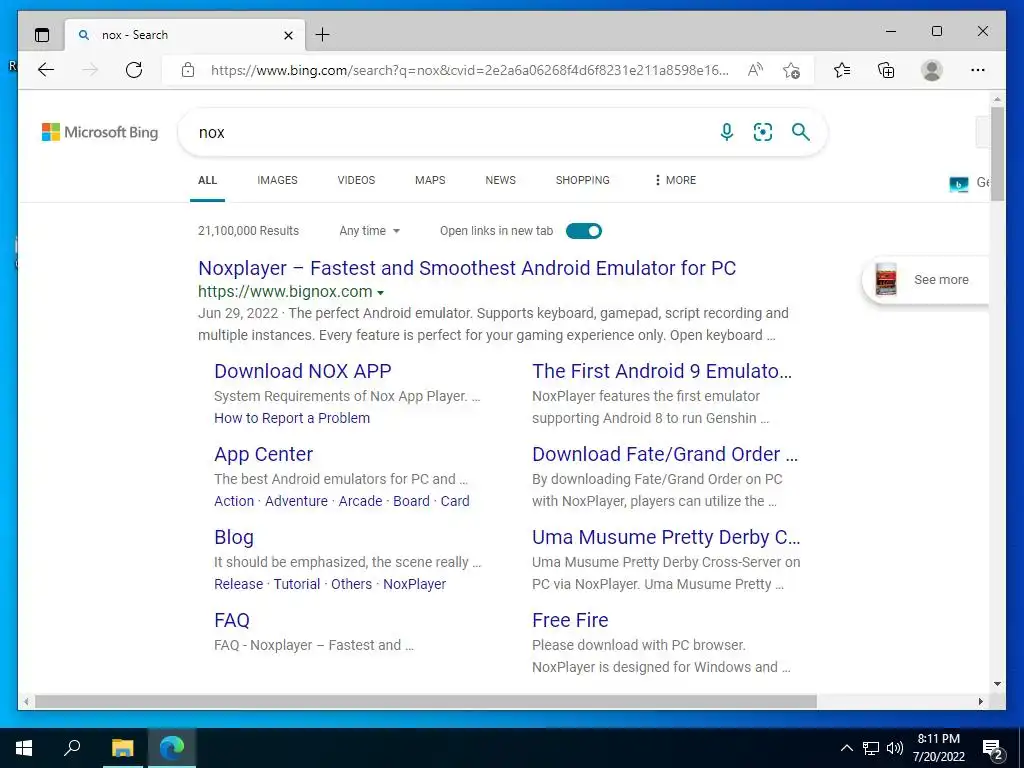Launch Bing visual search
Image resolution: width=1024 pixels, height=768 pixels.
click(x=763, y=133)
